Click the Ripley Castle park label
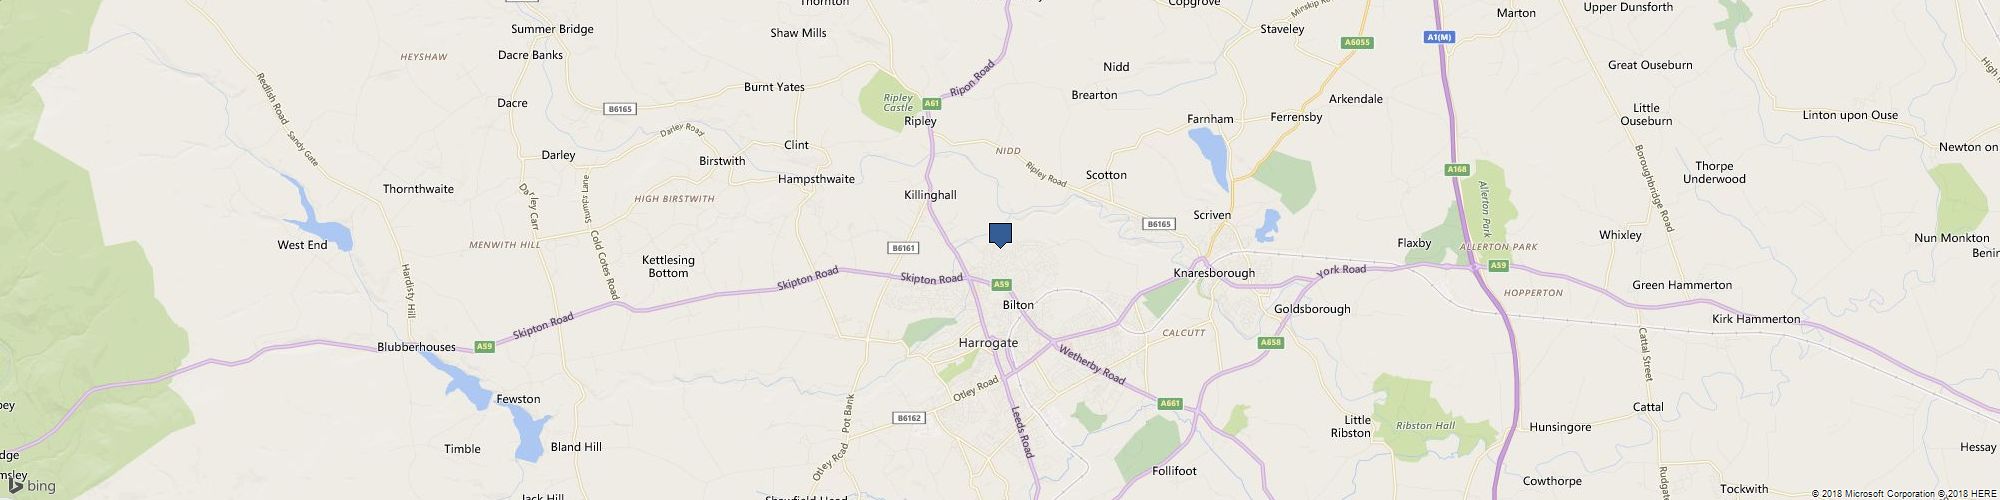Screen dimensions: 2000x500 [x=898, y=102]
